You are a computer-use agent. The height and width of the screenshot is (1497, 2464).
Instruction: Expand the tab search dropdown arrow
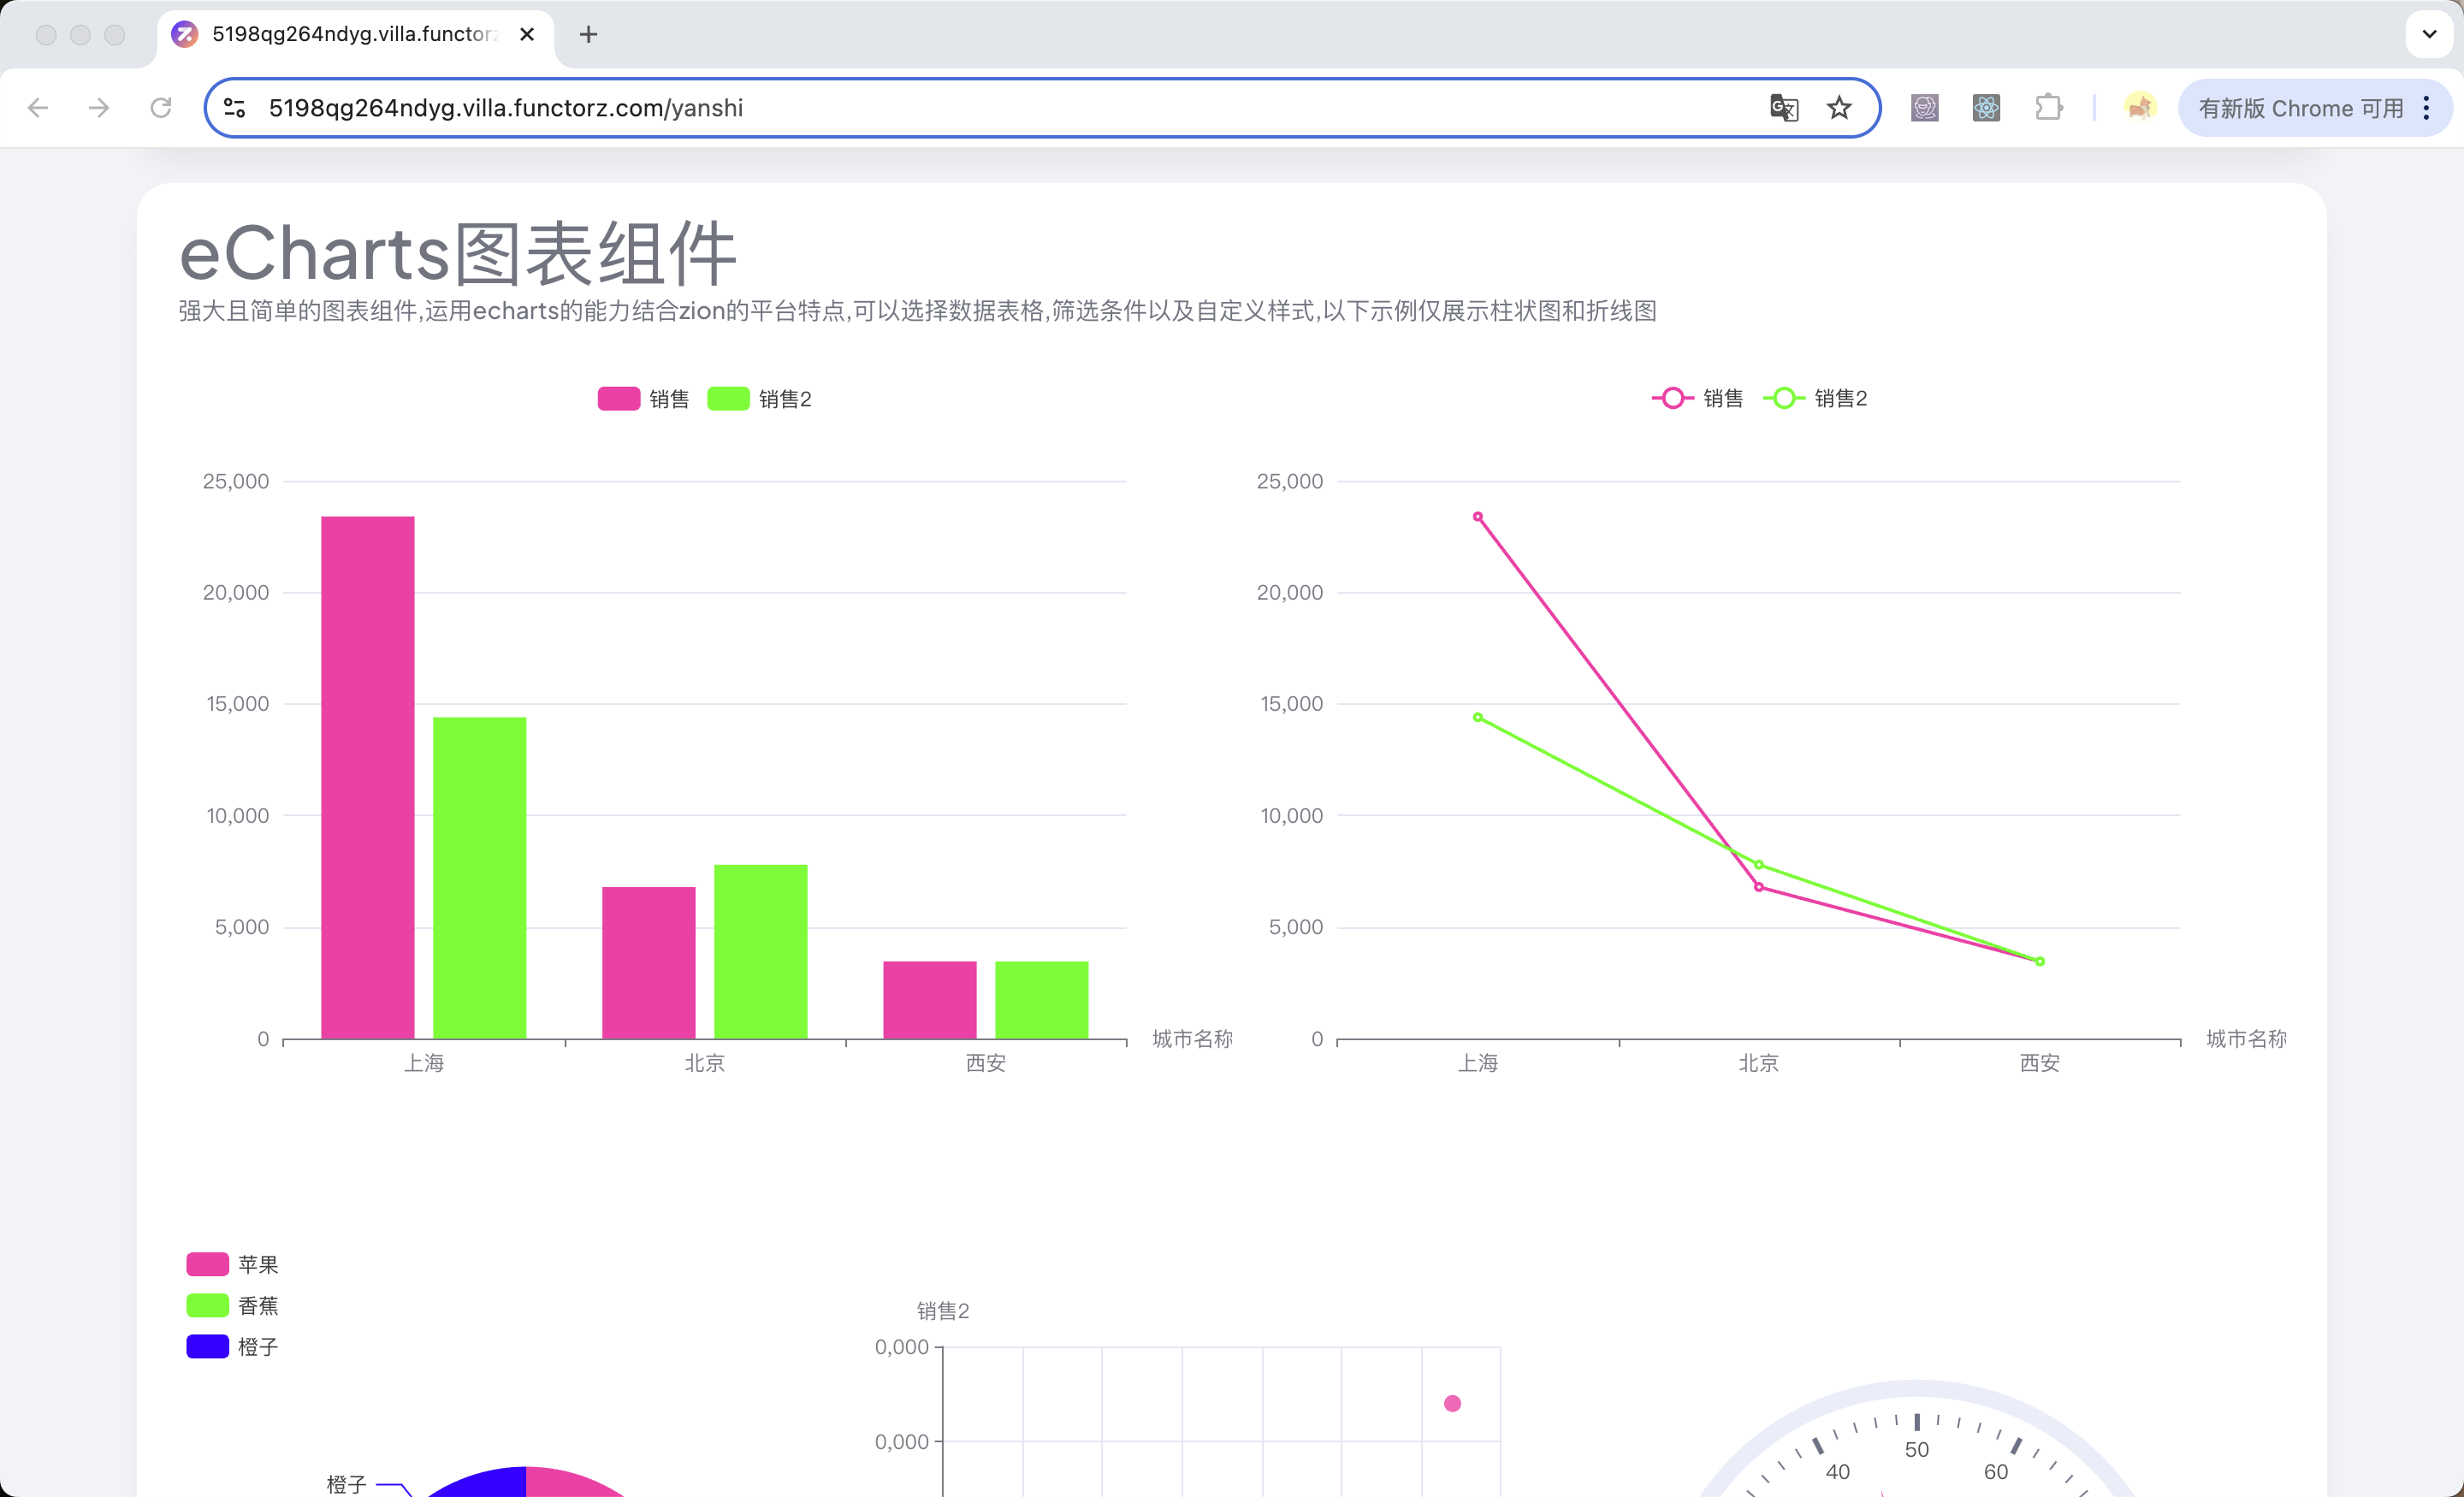point(2429,35)
